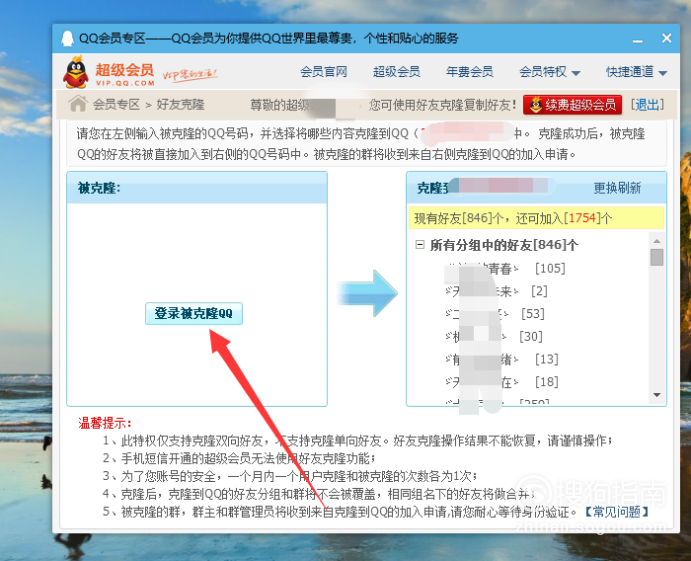Image resolution: width=691 pixels, height=561 pixels.
Task: Click the 更换刷新 link in the clone panel
Action: 617,188
